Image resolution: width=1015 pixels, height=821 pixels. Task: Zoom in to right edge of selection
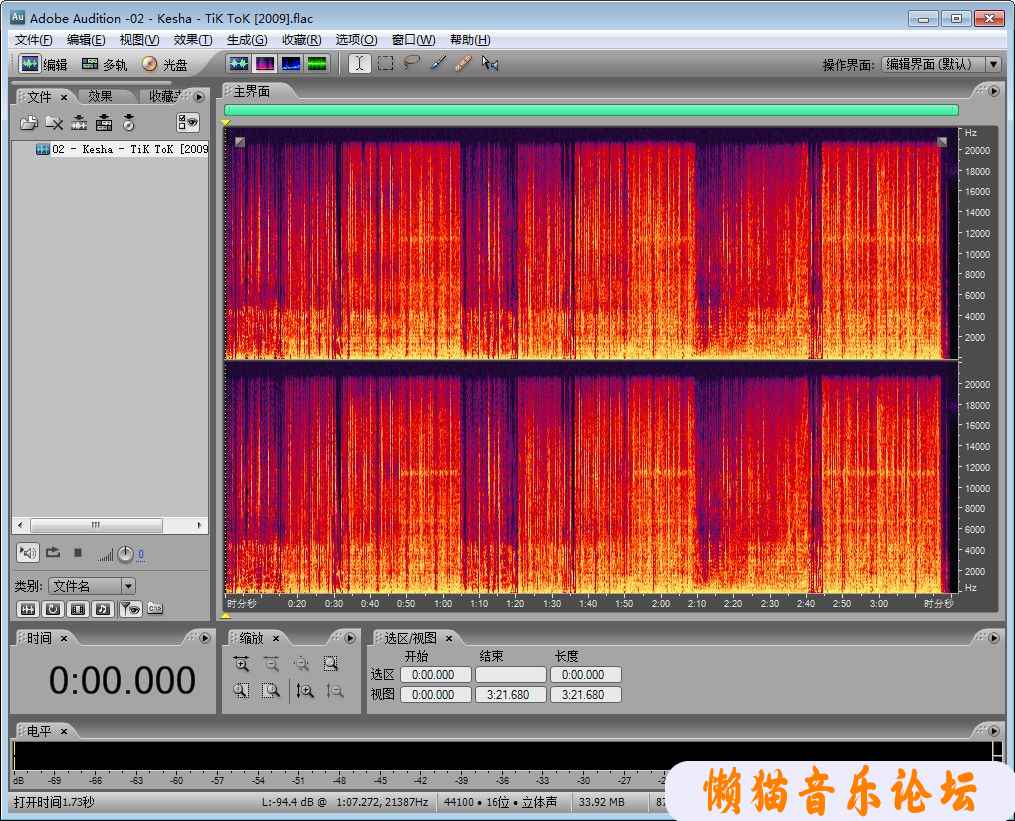pos(271,691)
